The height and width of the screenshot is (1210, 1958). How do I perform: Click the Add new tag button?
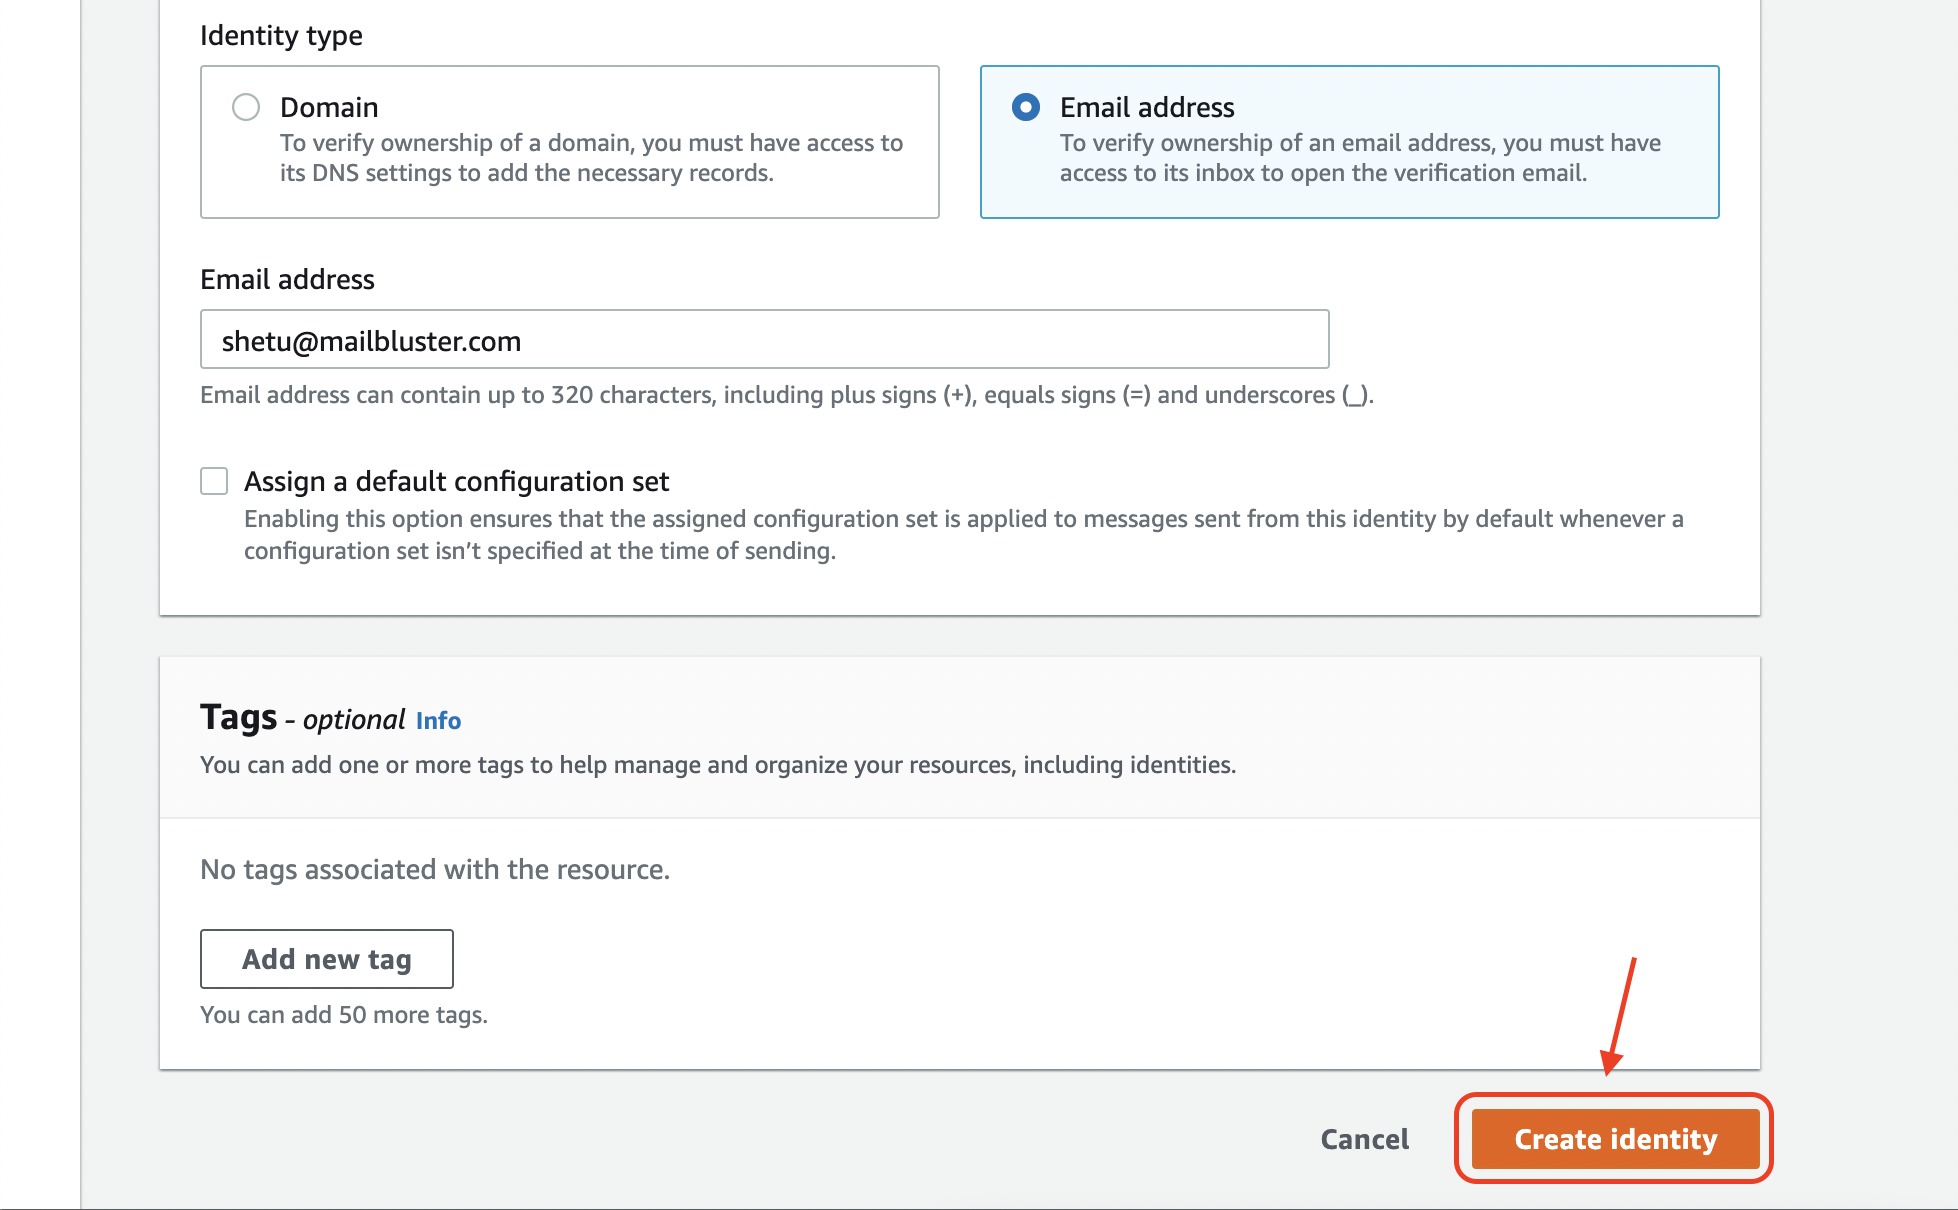[x=327, y=959]
